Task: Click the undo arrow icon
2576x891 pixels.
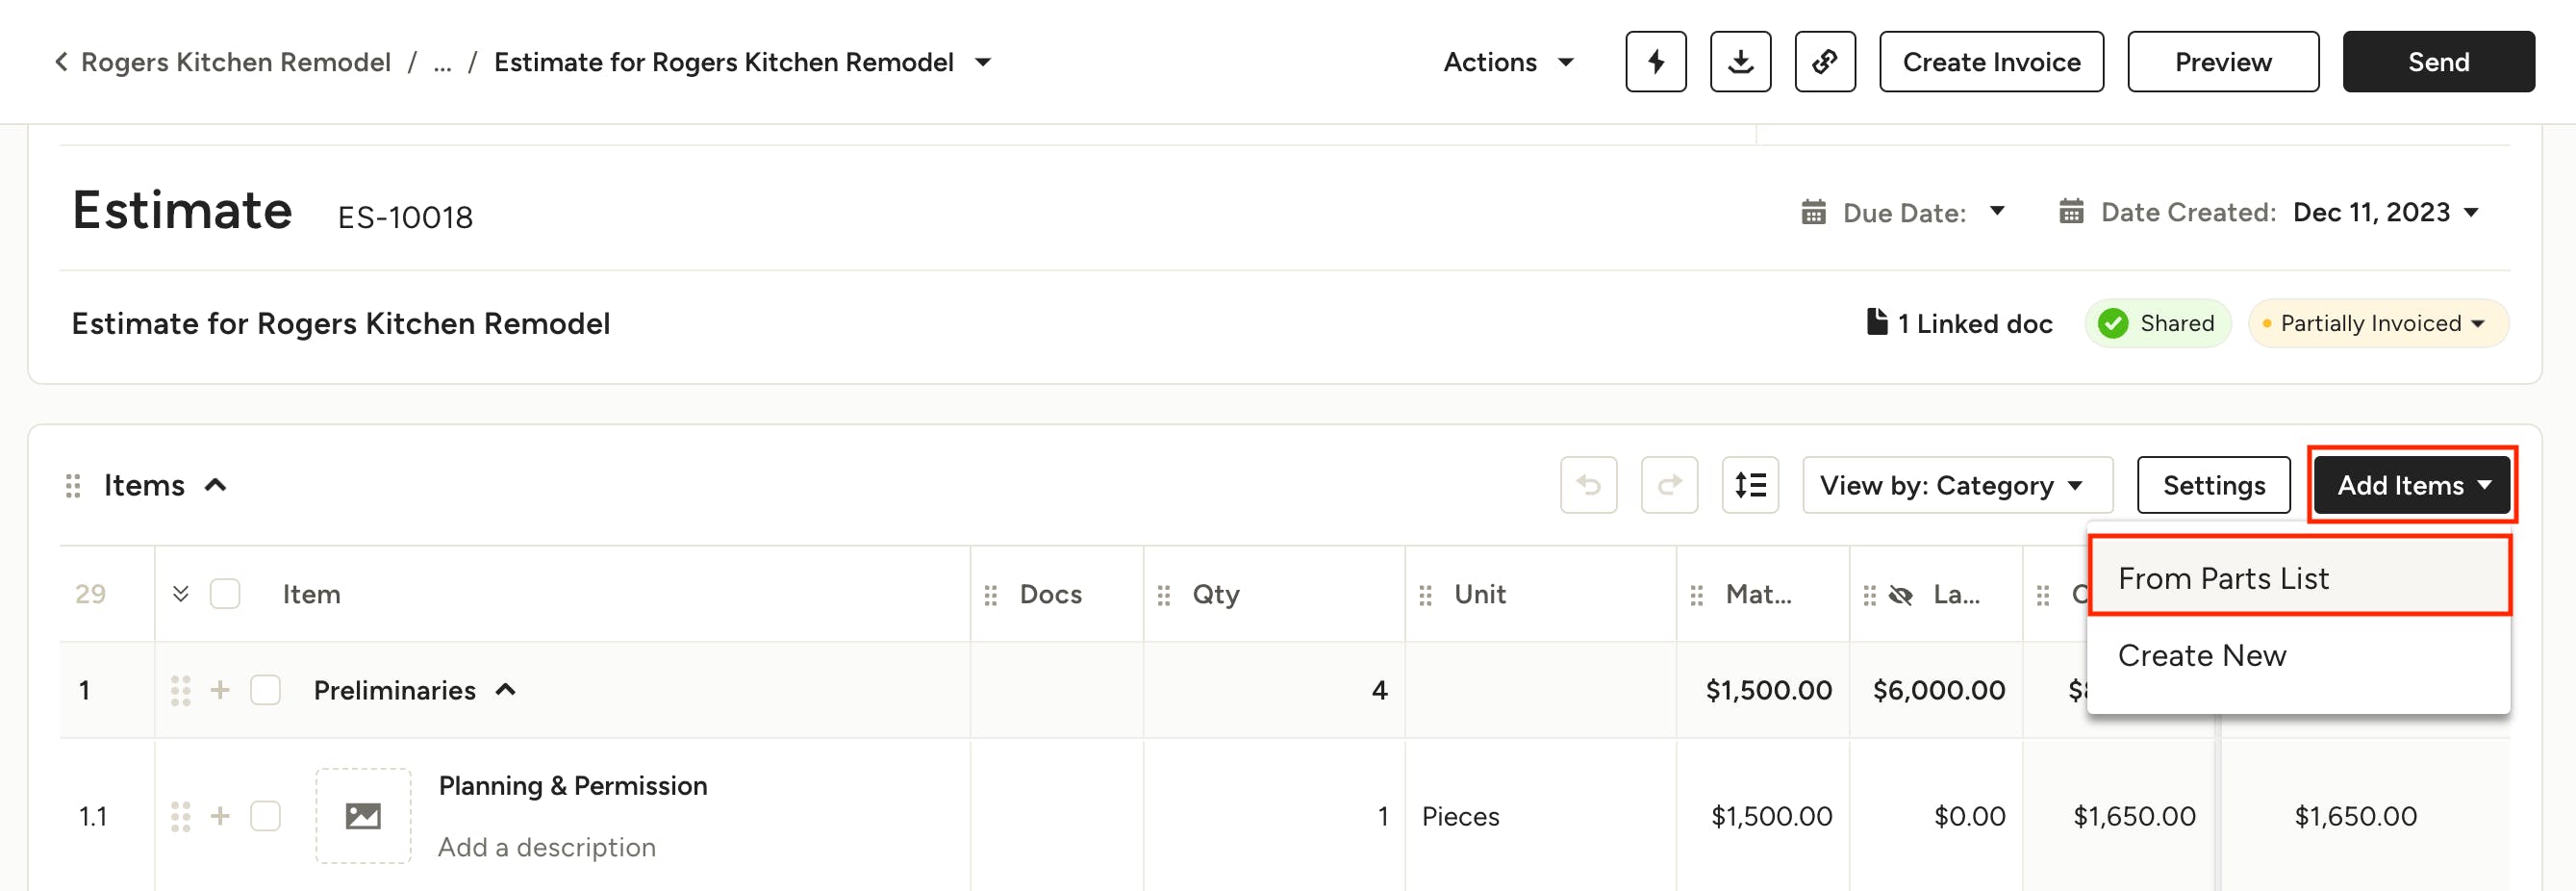Action: (x=1588, y=485)
